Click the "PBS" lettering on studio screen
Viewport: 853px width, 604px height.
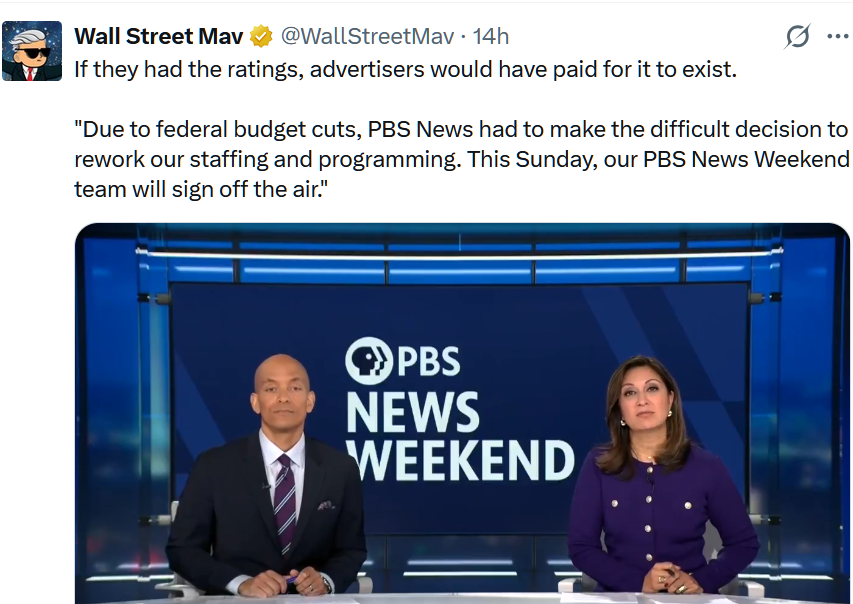pos(429,359)
